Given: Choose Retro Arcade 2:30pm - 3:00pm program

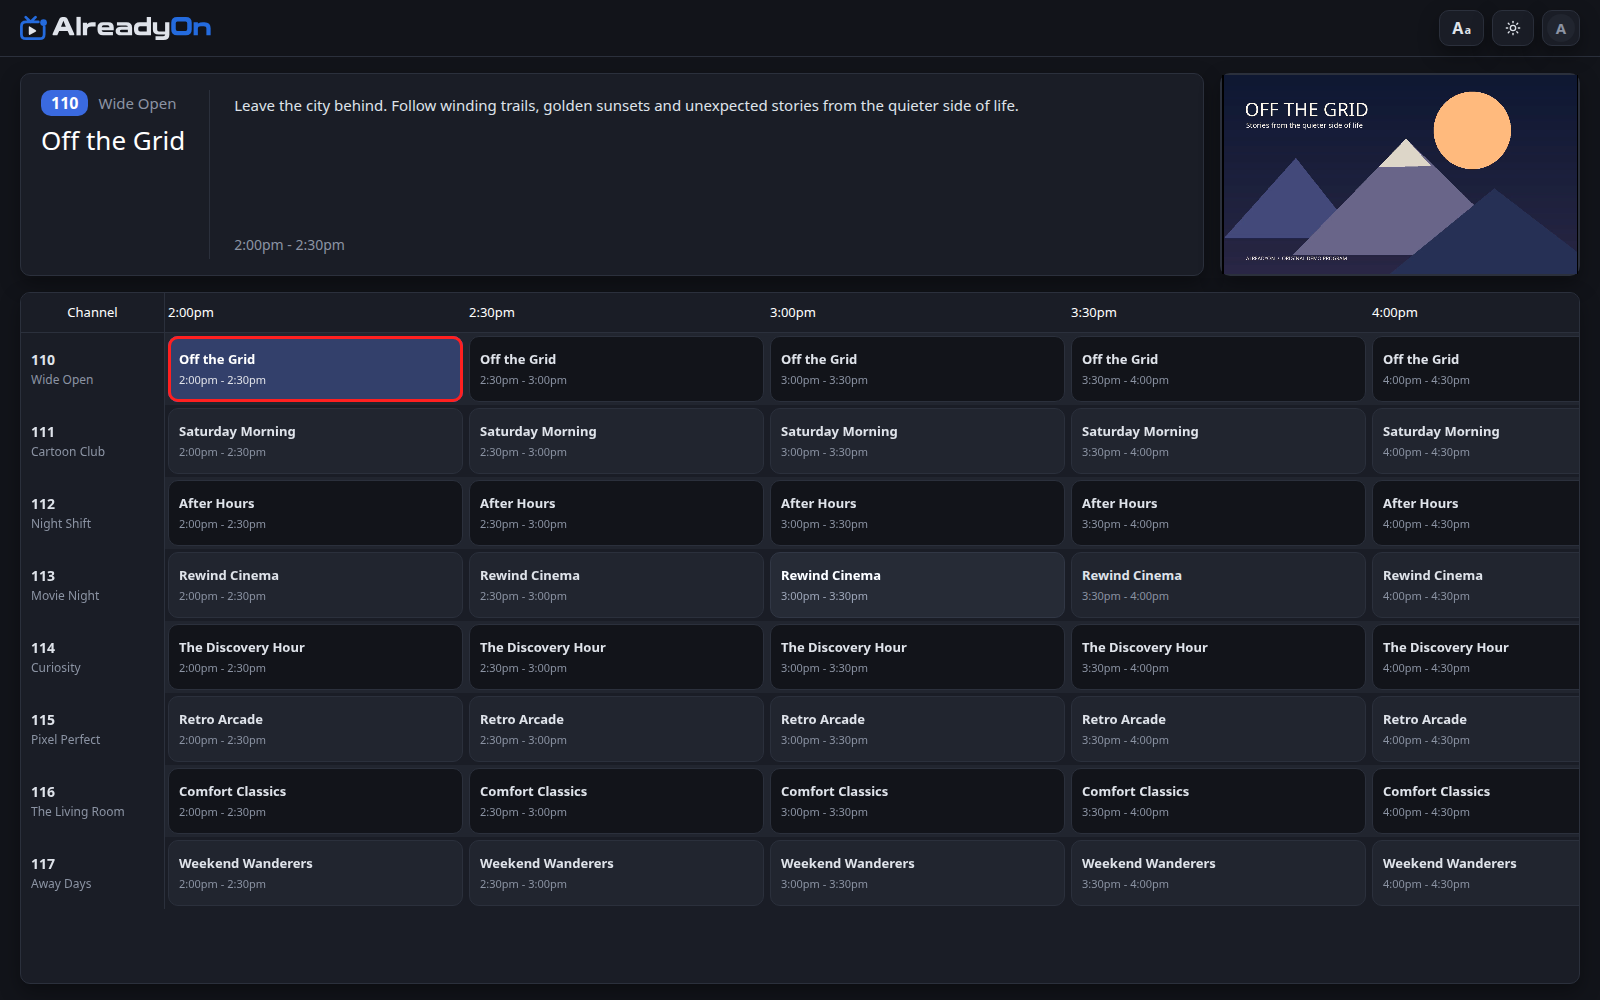Looking at the screenshot, I should [616, 729].
